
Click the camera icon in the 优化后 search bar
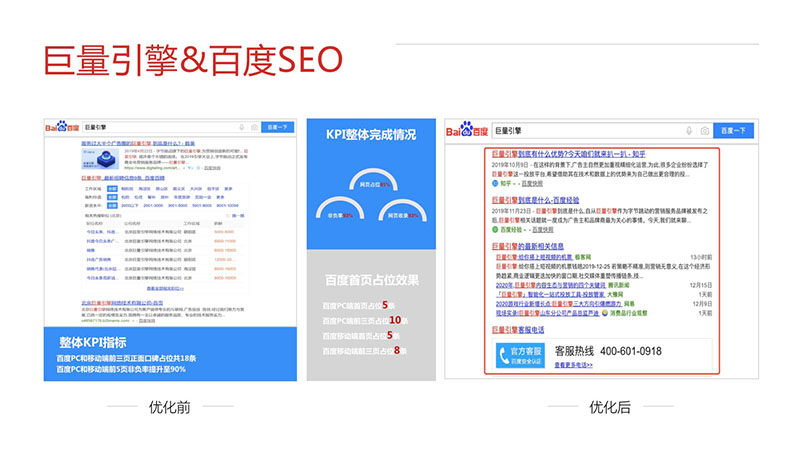click(705, 131)
